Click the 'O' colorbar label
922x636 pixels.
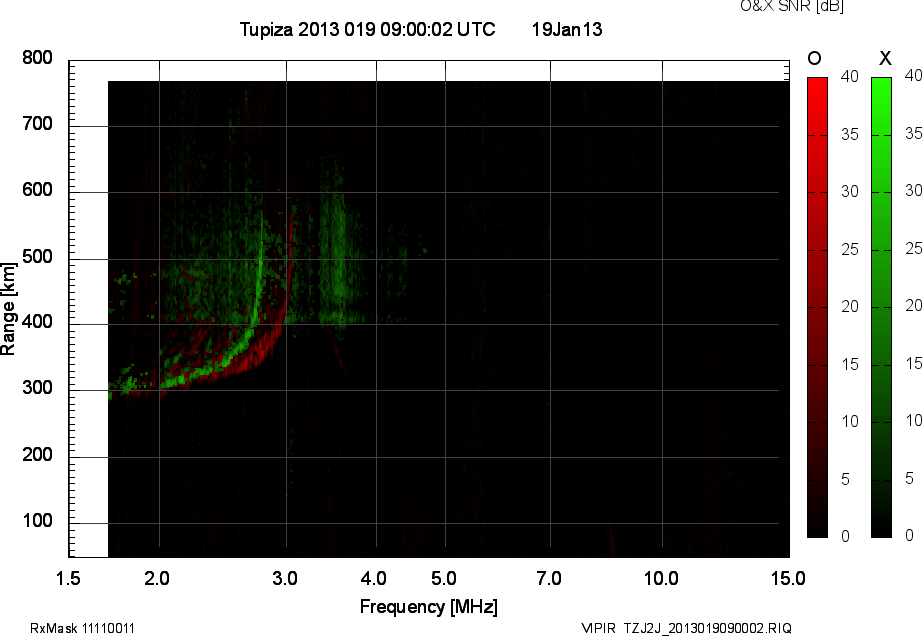click(814, 58)
